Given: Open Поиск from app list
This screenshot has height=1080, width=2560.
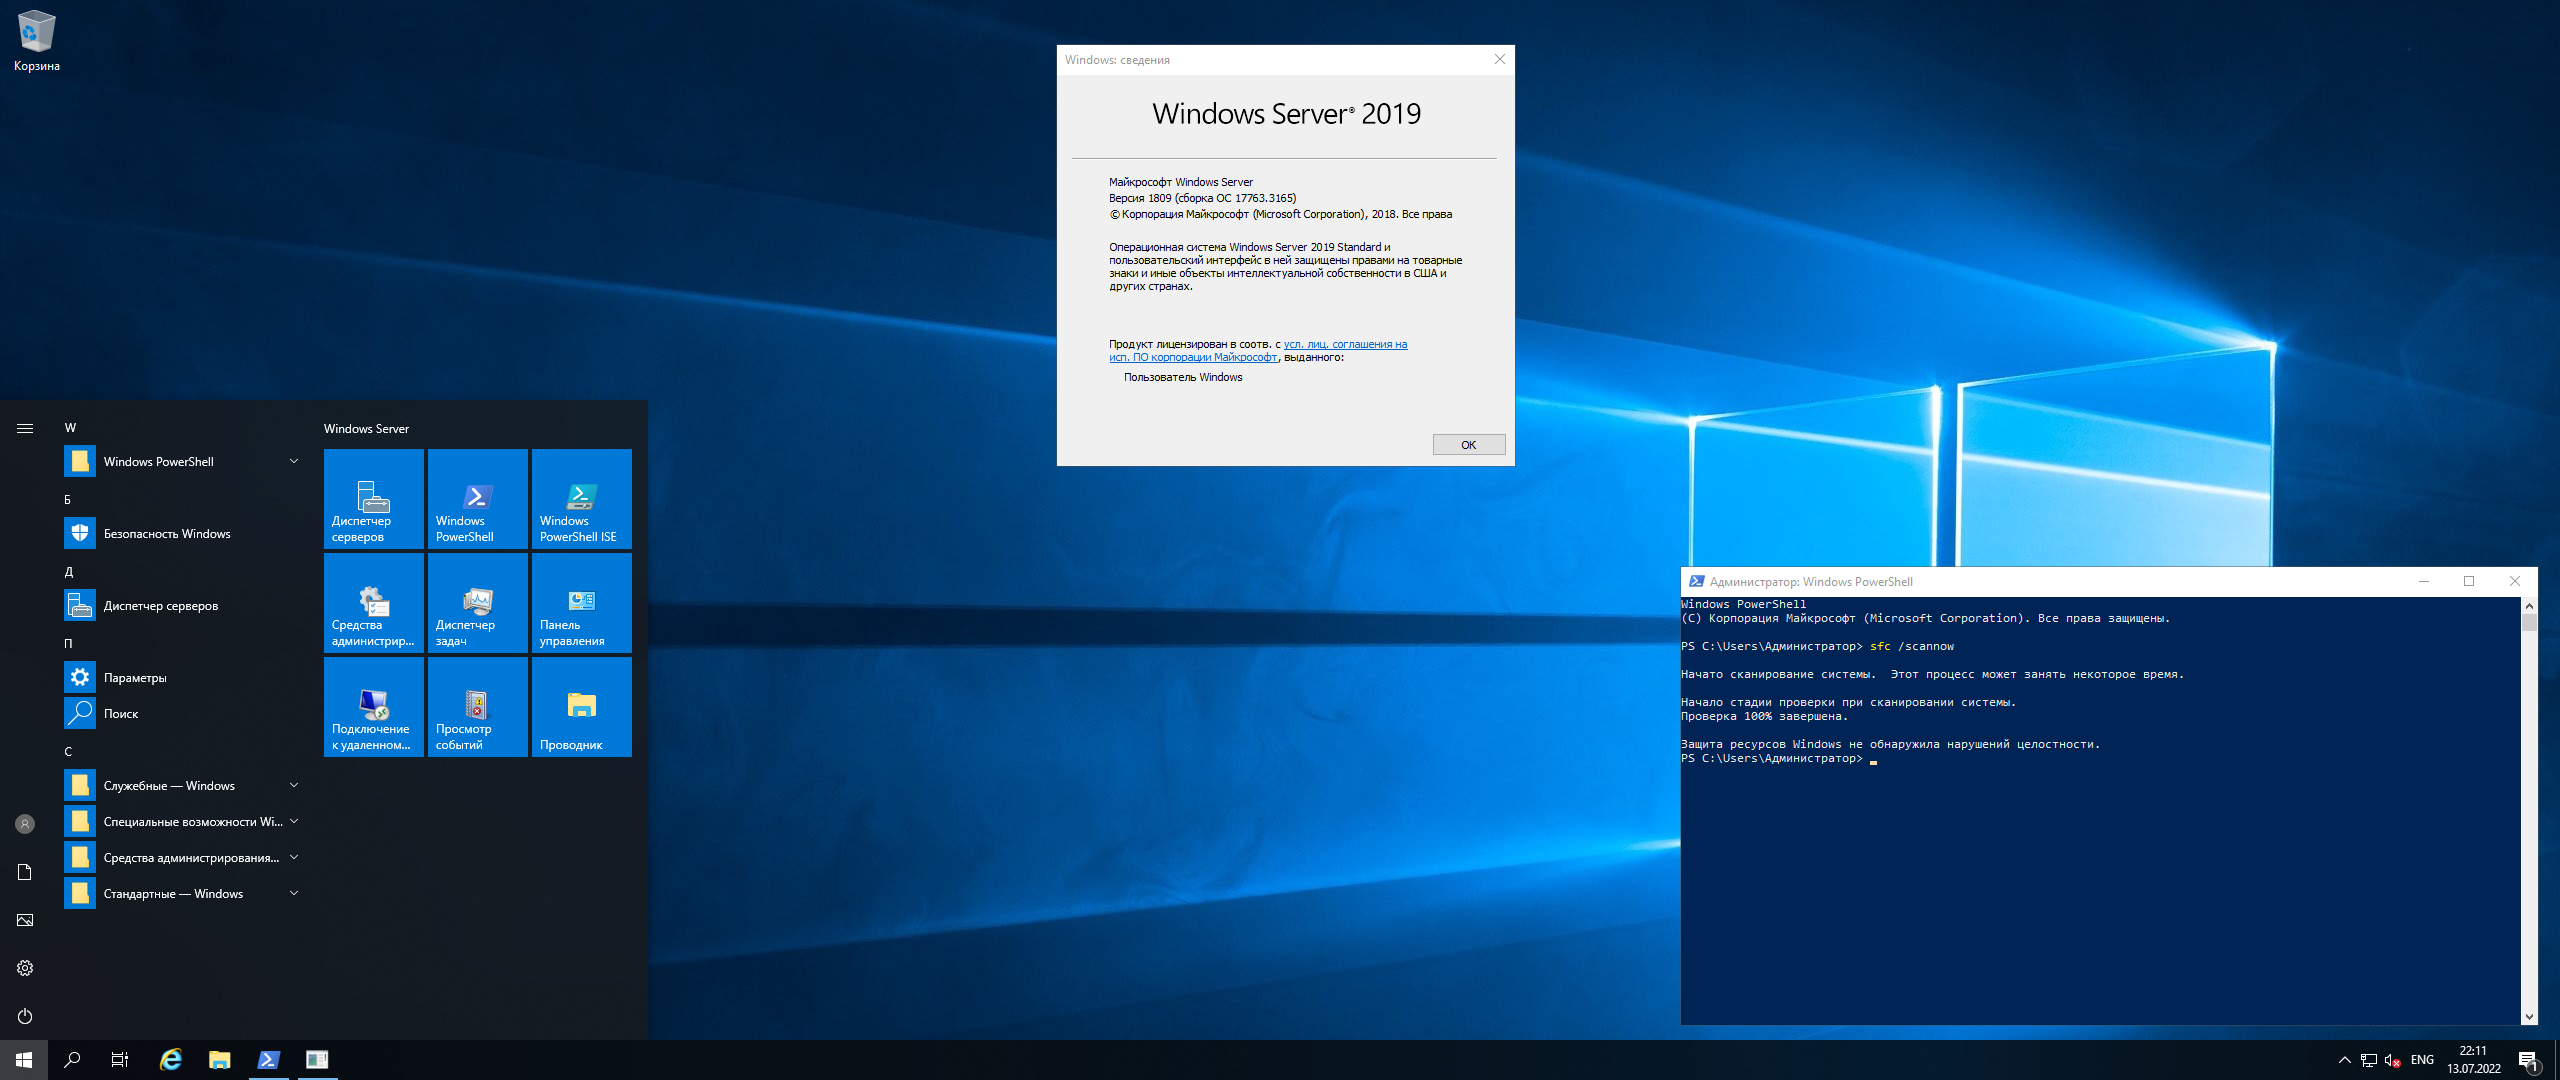Looking at the screenshot, I should click(182, 714).
